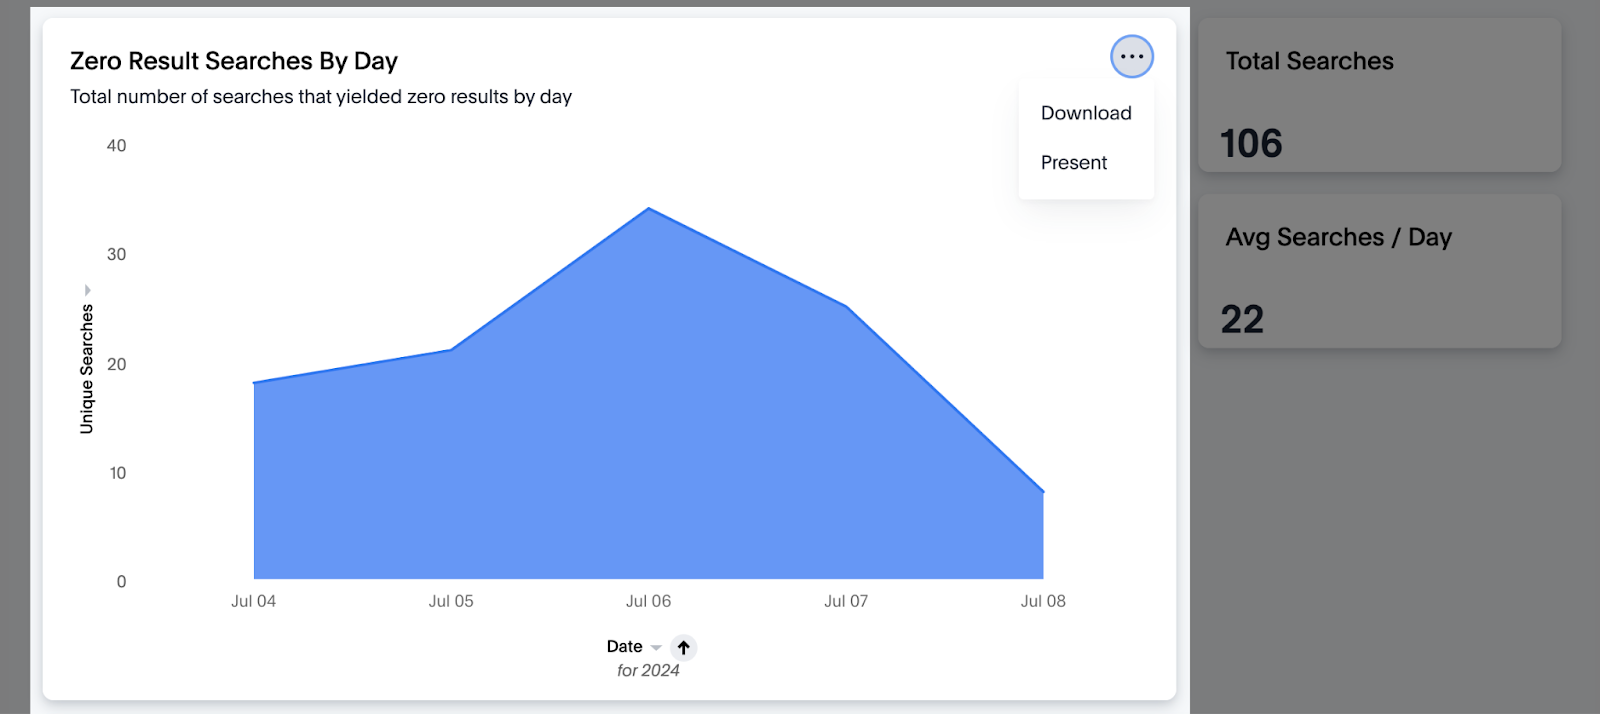Click the Unique Searches axis title
The width and height of the screenshot is (1600, 714).
[87, 369]
